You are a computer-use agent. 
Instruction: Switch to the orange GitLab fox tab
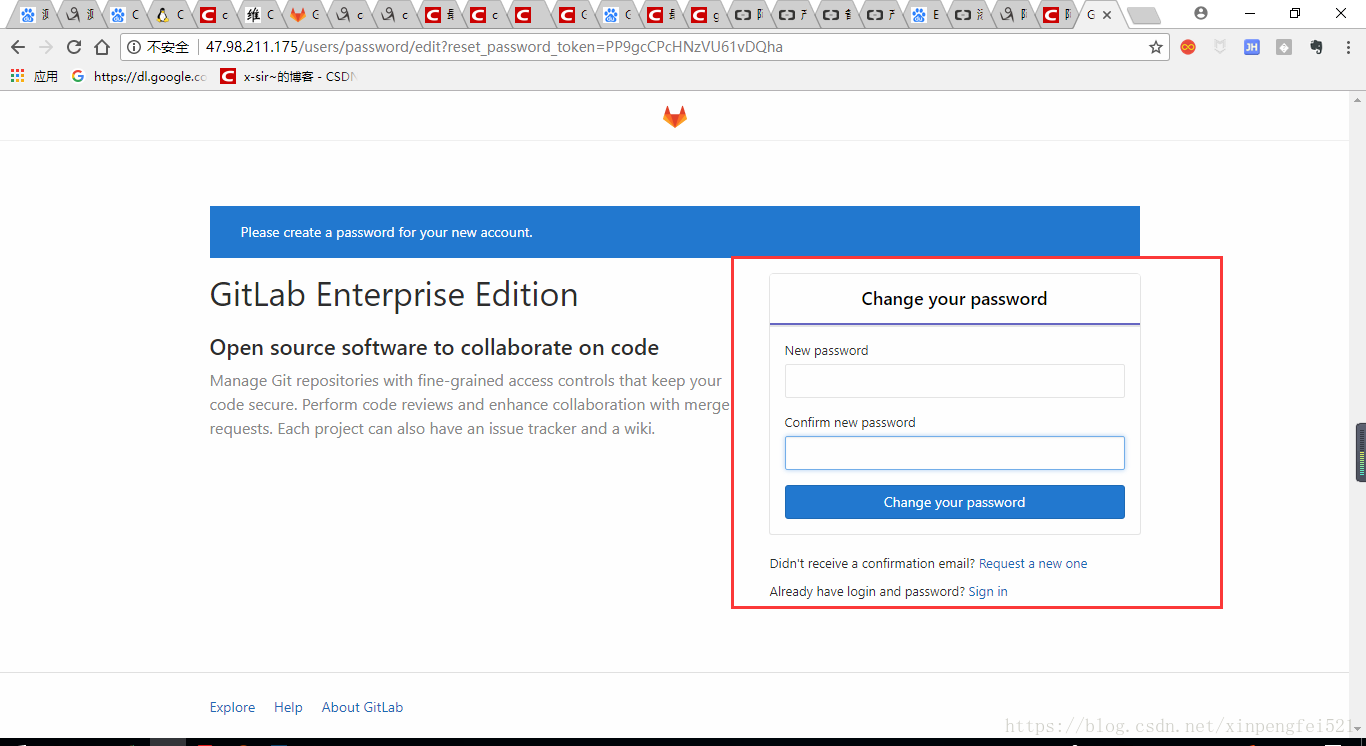click(304, 15)
